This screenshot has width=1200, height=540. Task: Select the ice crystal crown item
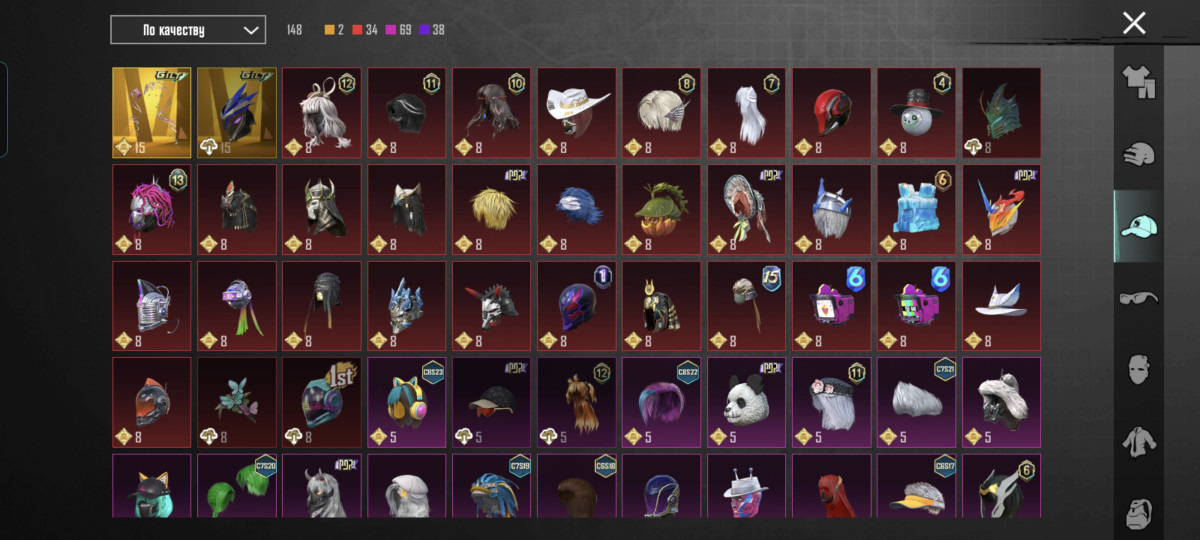(x=916, y=209)
